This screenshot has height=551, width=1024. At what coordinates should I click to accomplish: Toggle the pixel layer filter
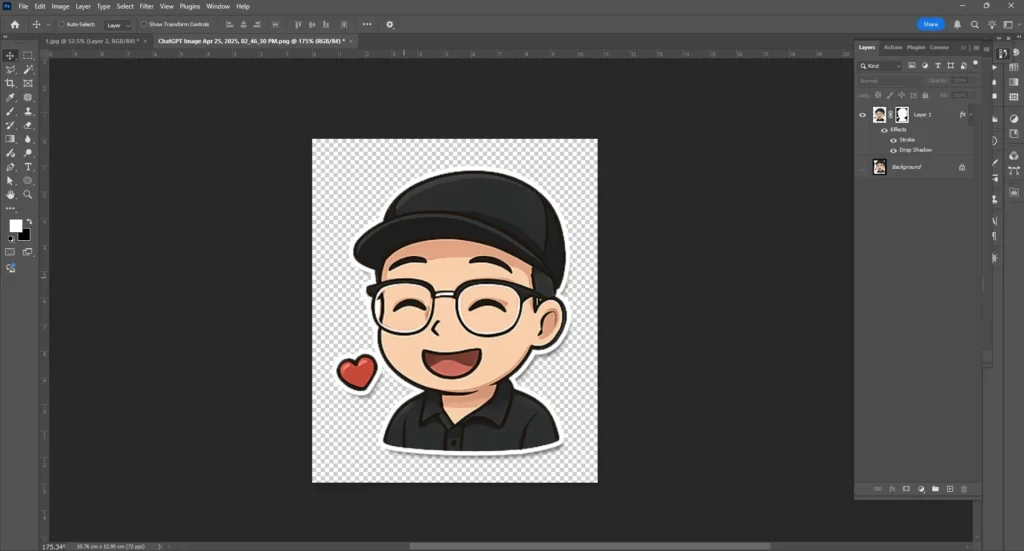[x=912, y=65]
